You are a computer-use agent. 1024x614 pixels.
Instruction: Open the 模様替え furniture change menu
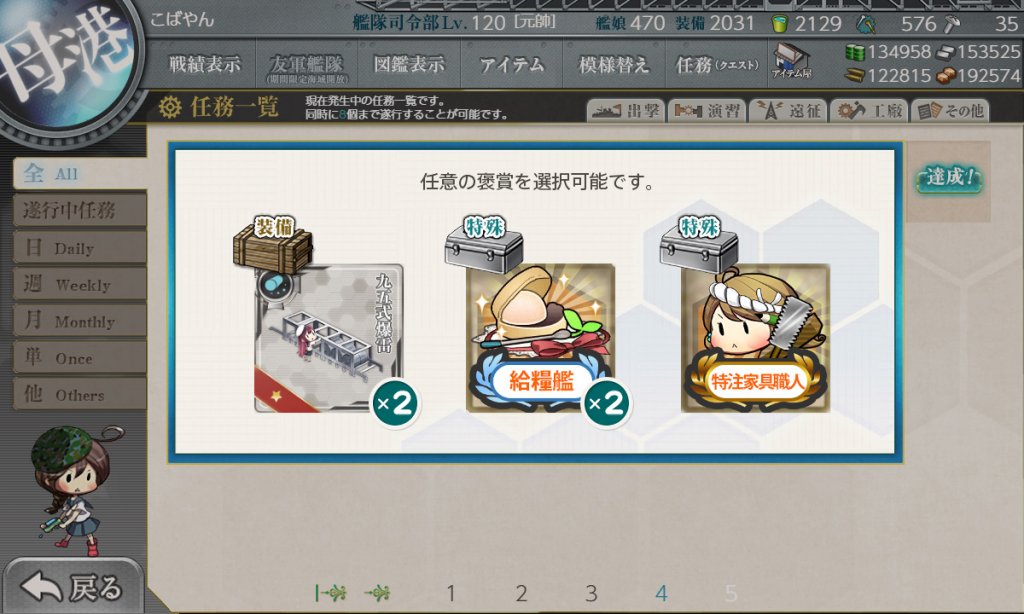pyautogui.click(x=614, y=64)
